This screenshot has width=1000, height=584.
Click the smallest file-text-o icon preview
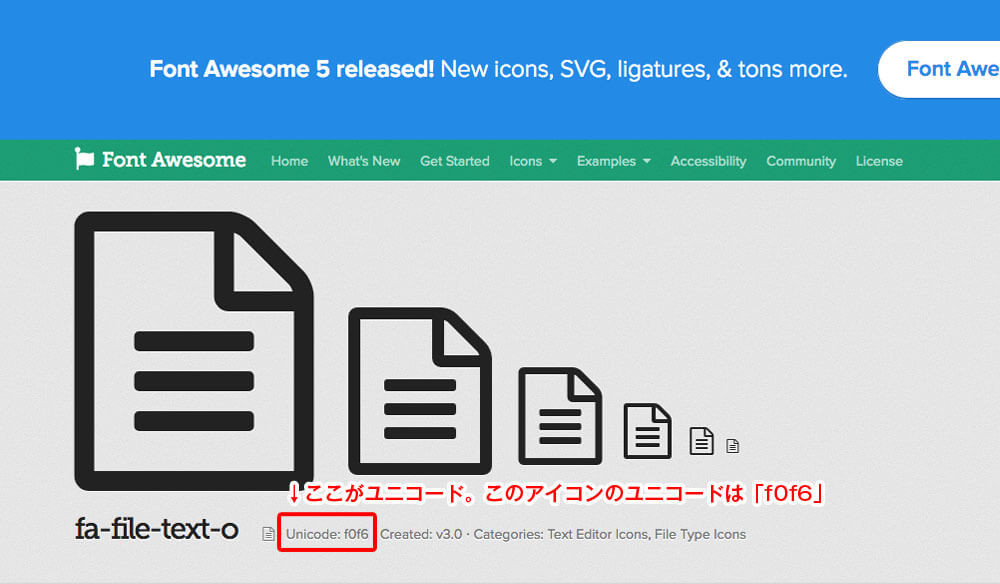pos(732,446)
